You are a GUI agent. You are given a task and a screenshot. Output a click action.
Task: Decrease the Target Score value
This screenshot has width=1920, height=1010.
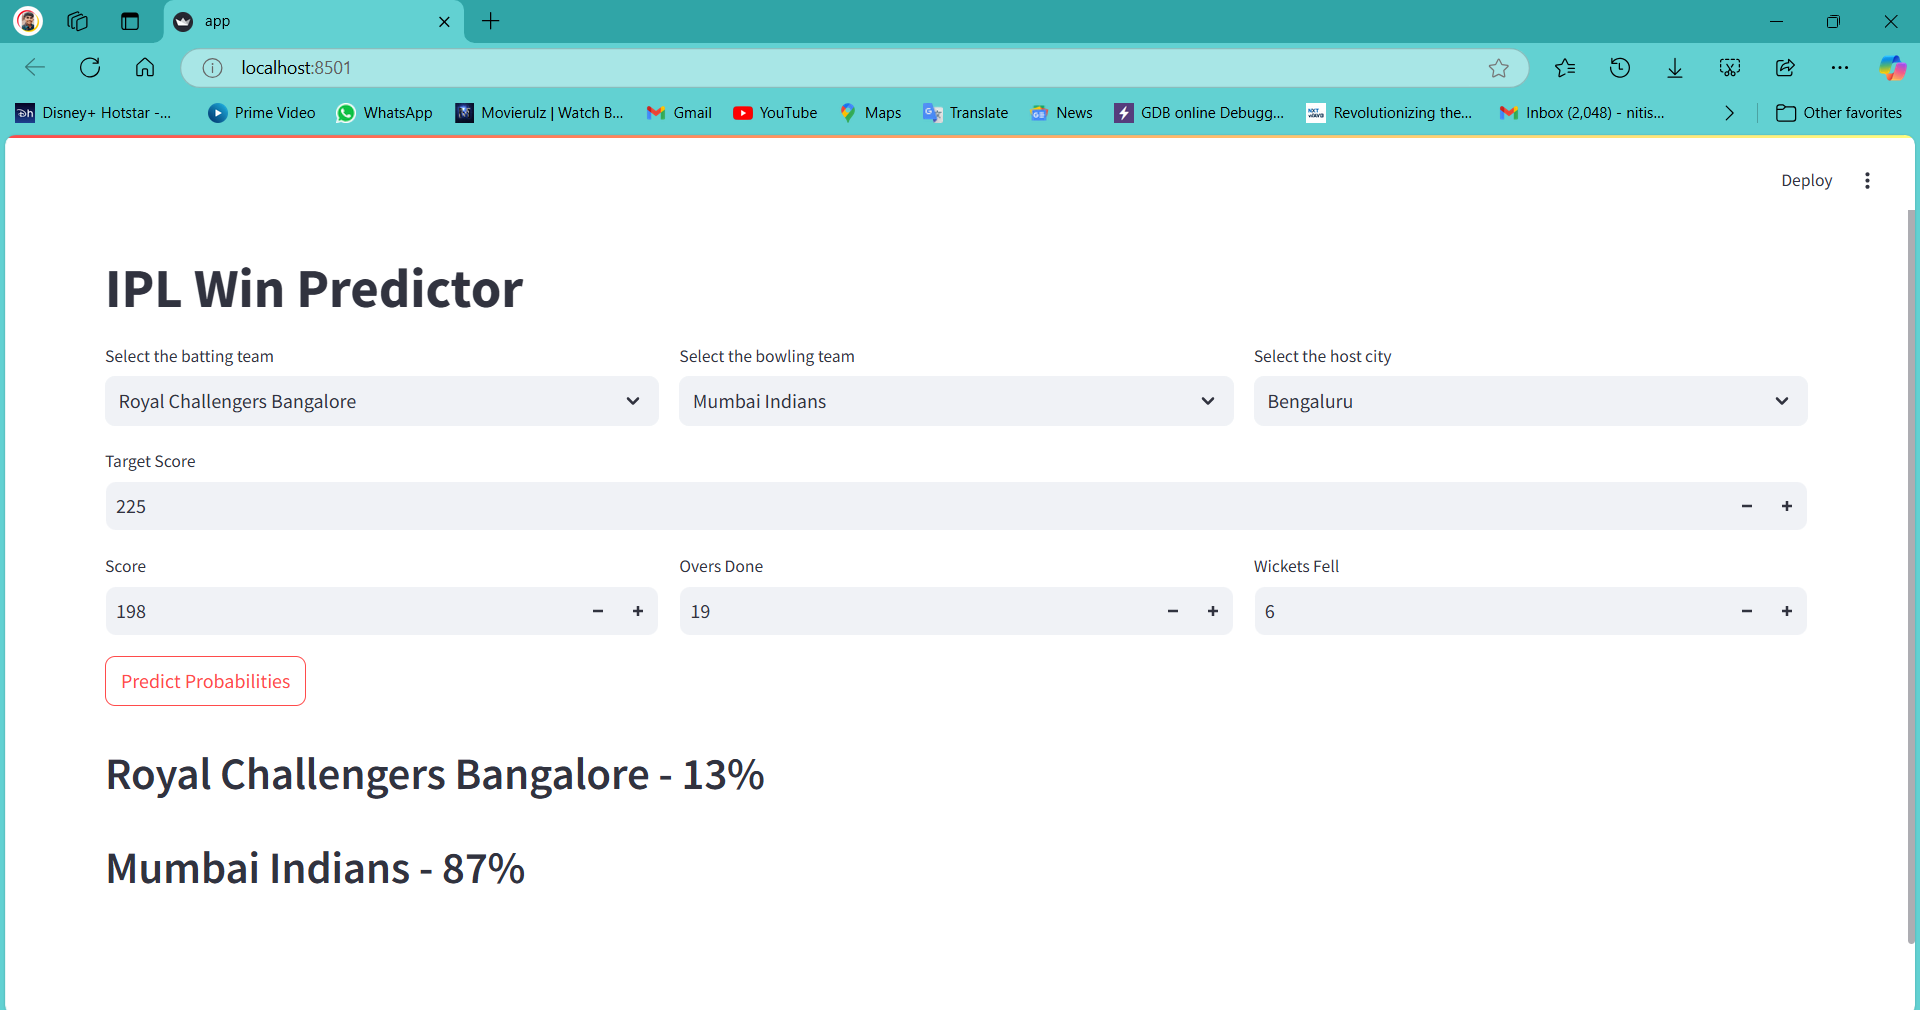point(1747,506)
